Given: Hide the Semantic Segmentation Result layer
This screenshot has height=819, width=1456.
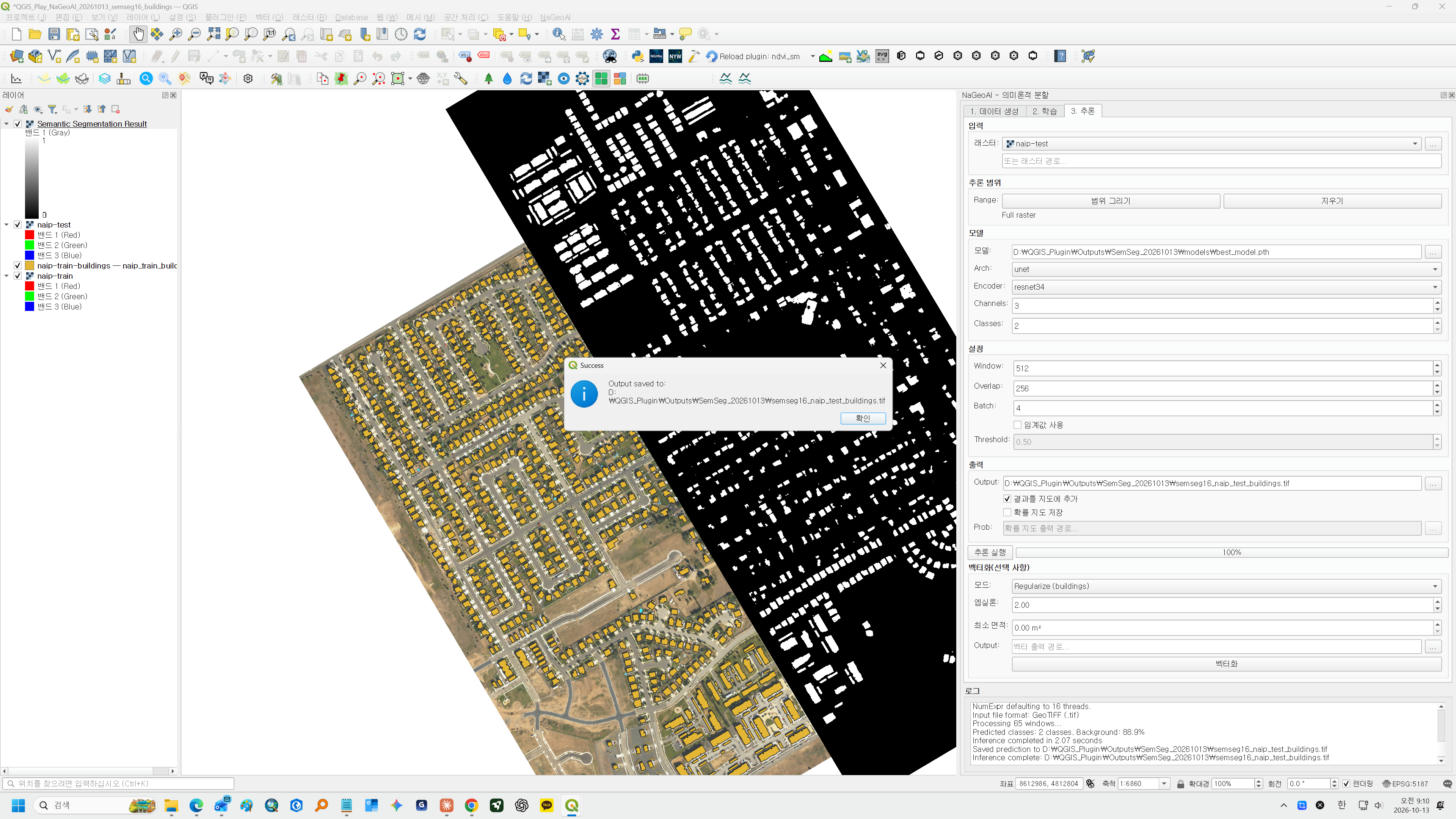Looking at the screenshot, I should point(17,124).
